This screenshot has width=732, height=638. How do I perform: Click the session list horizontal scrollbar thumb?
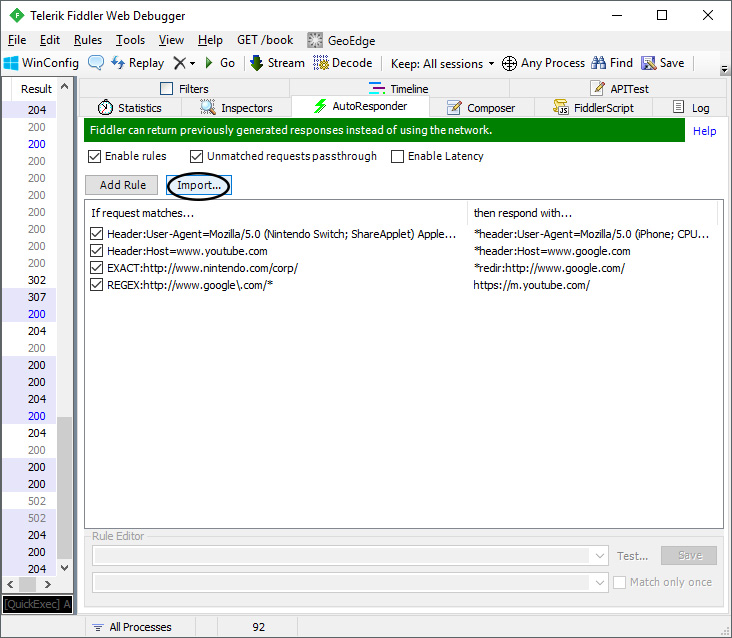click(28, 584)
